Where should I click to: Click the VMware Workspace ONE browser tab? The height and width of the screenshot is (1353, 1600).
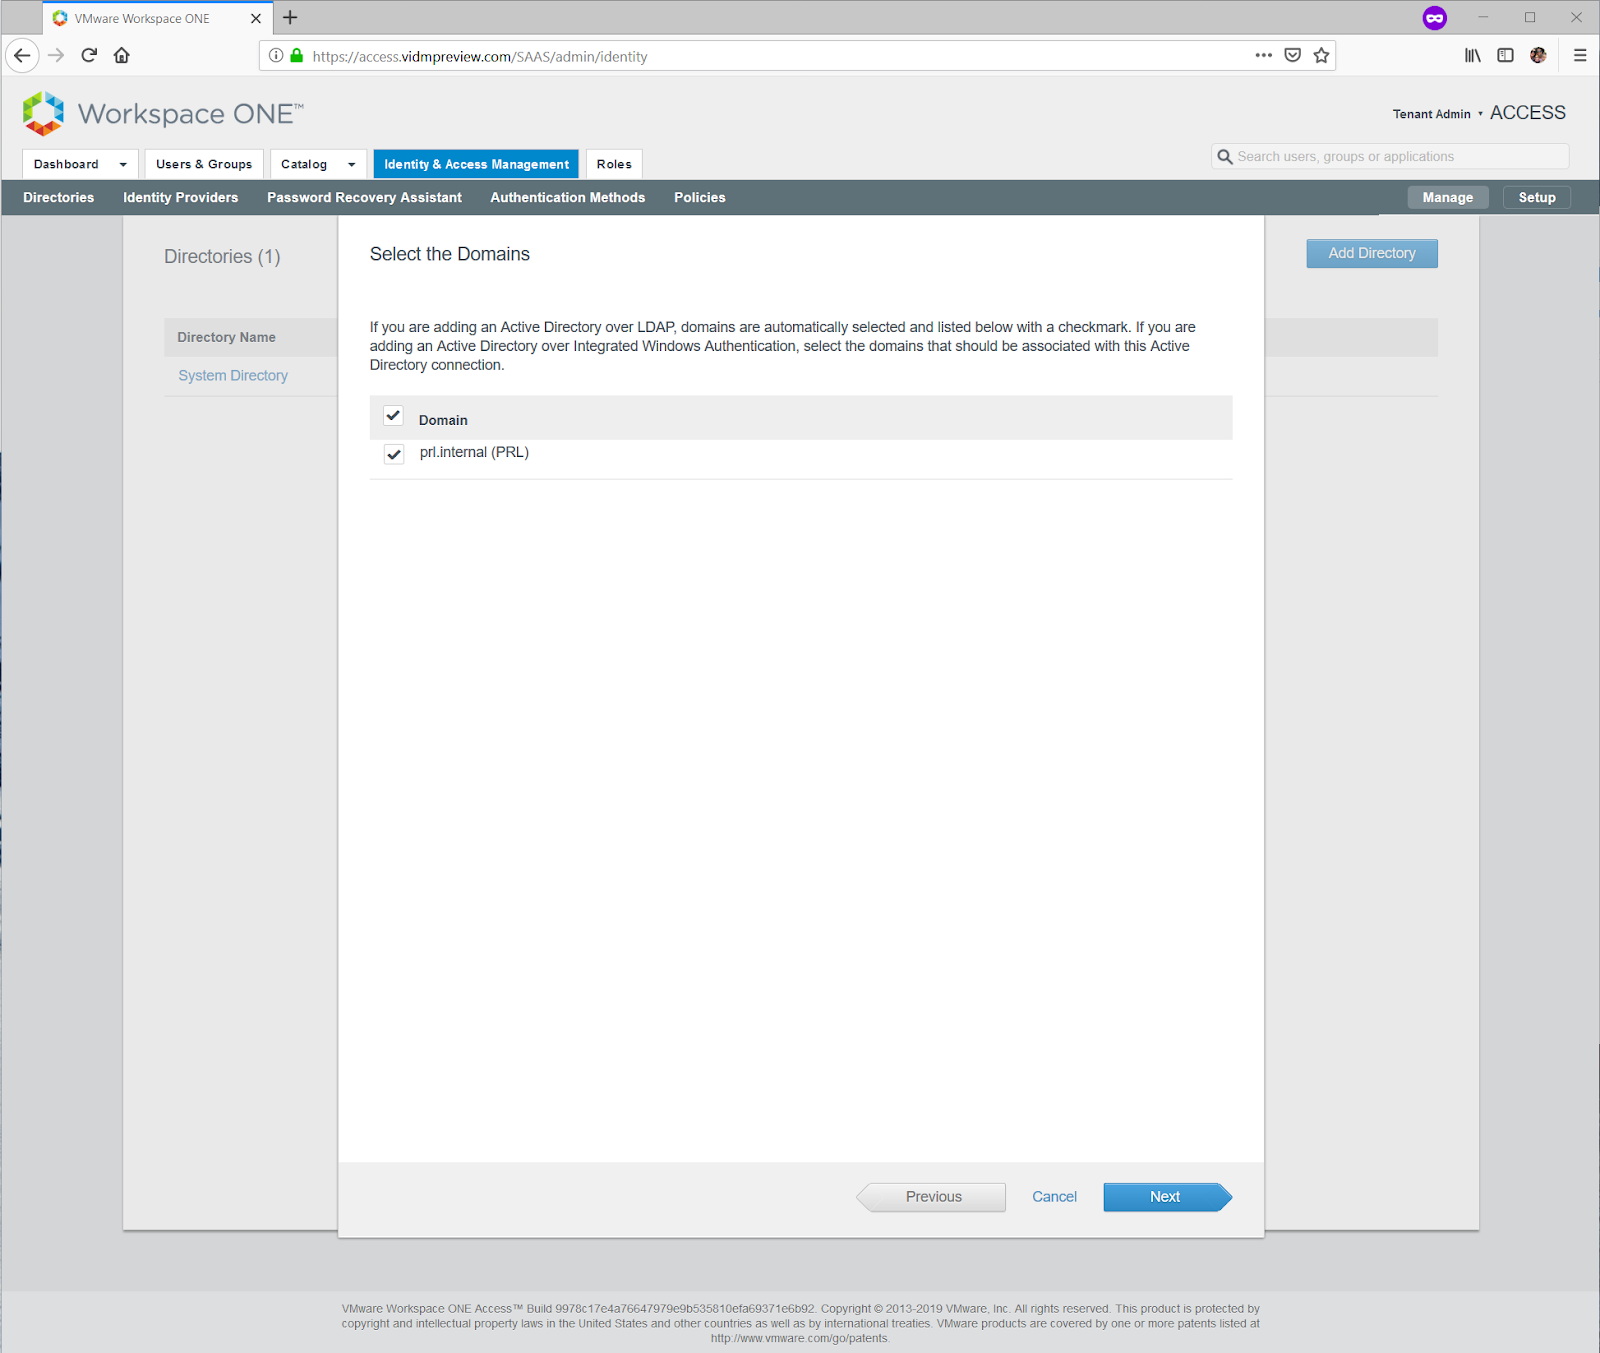click(x=158, y=18)
